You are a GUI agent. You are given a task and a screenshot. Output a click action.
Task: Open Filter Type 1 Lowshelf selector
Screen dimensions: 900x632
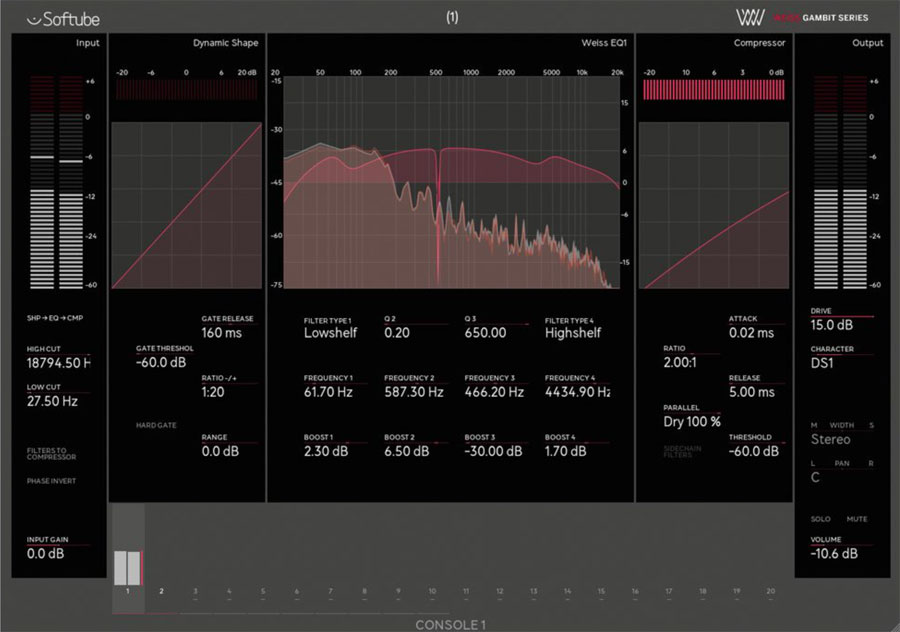(x=330, y=333)
